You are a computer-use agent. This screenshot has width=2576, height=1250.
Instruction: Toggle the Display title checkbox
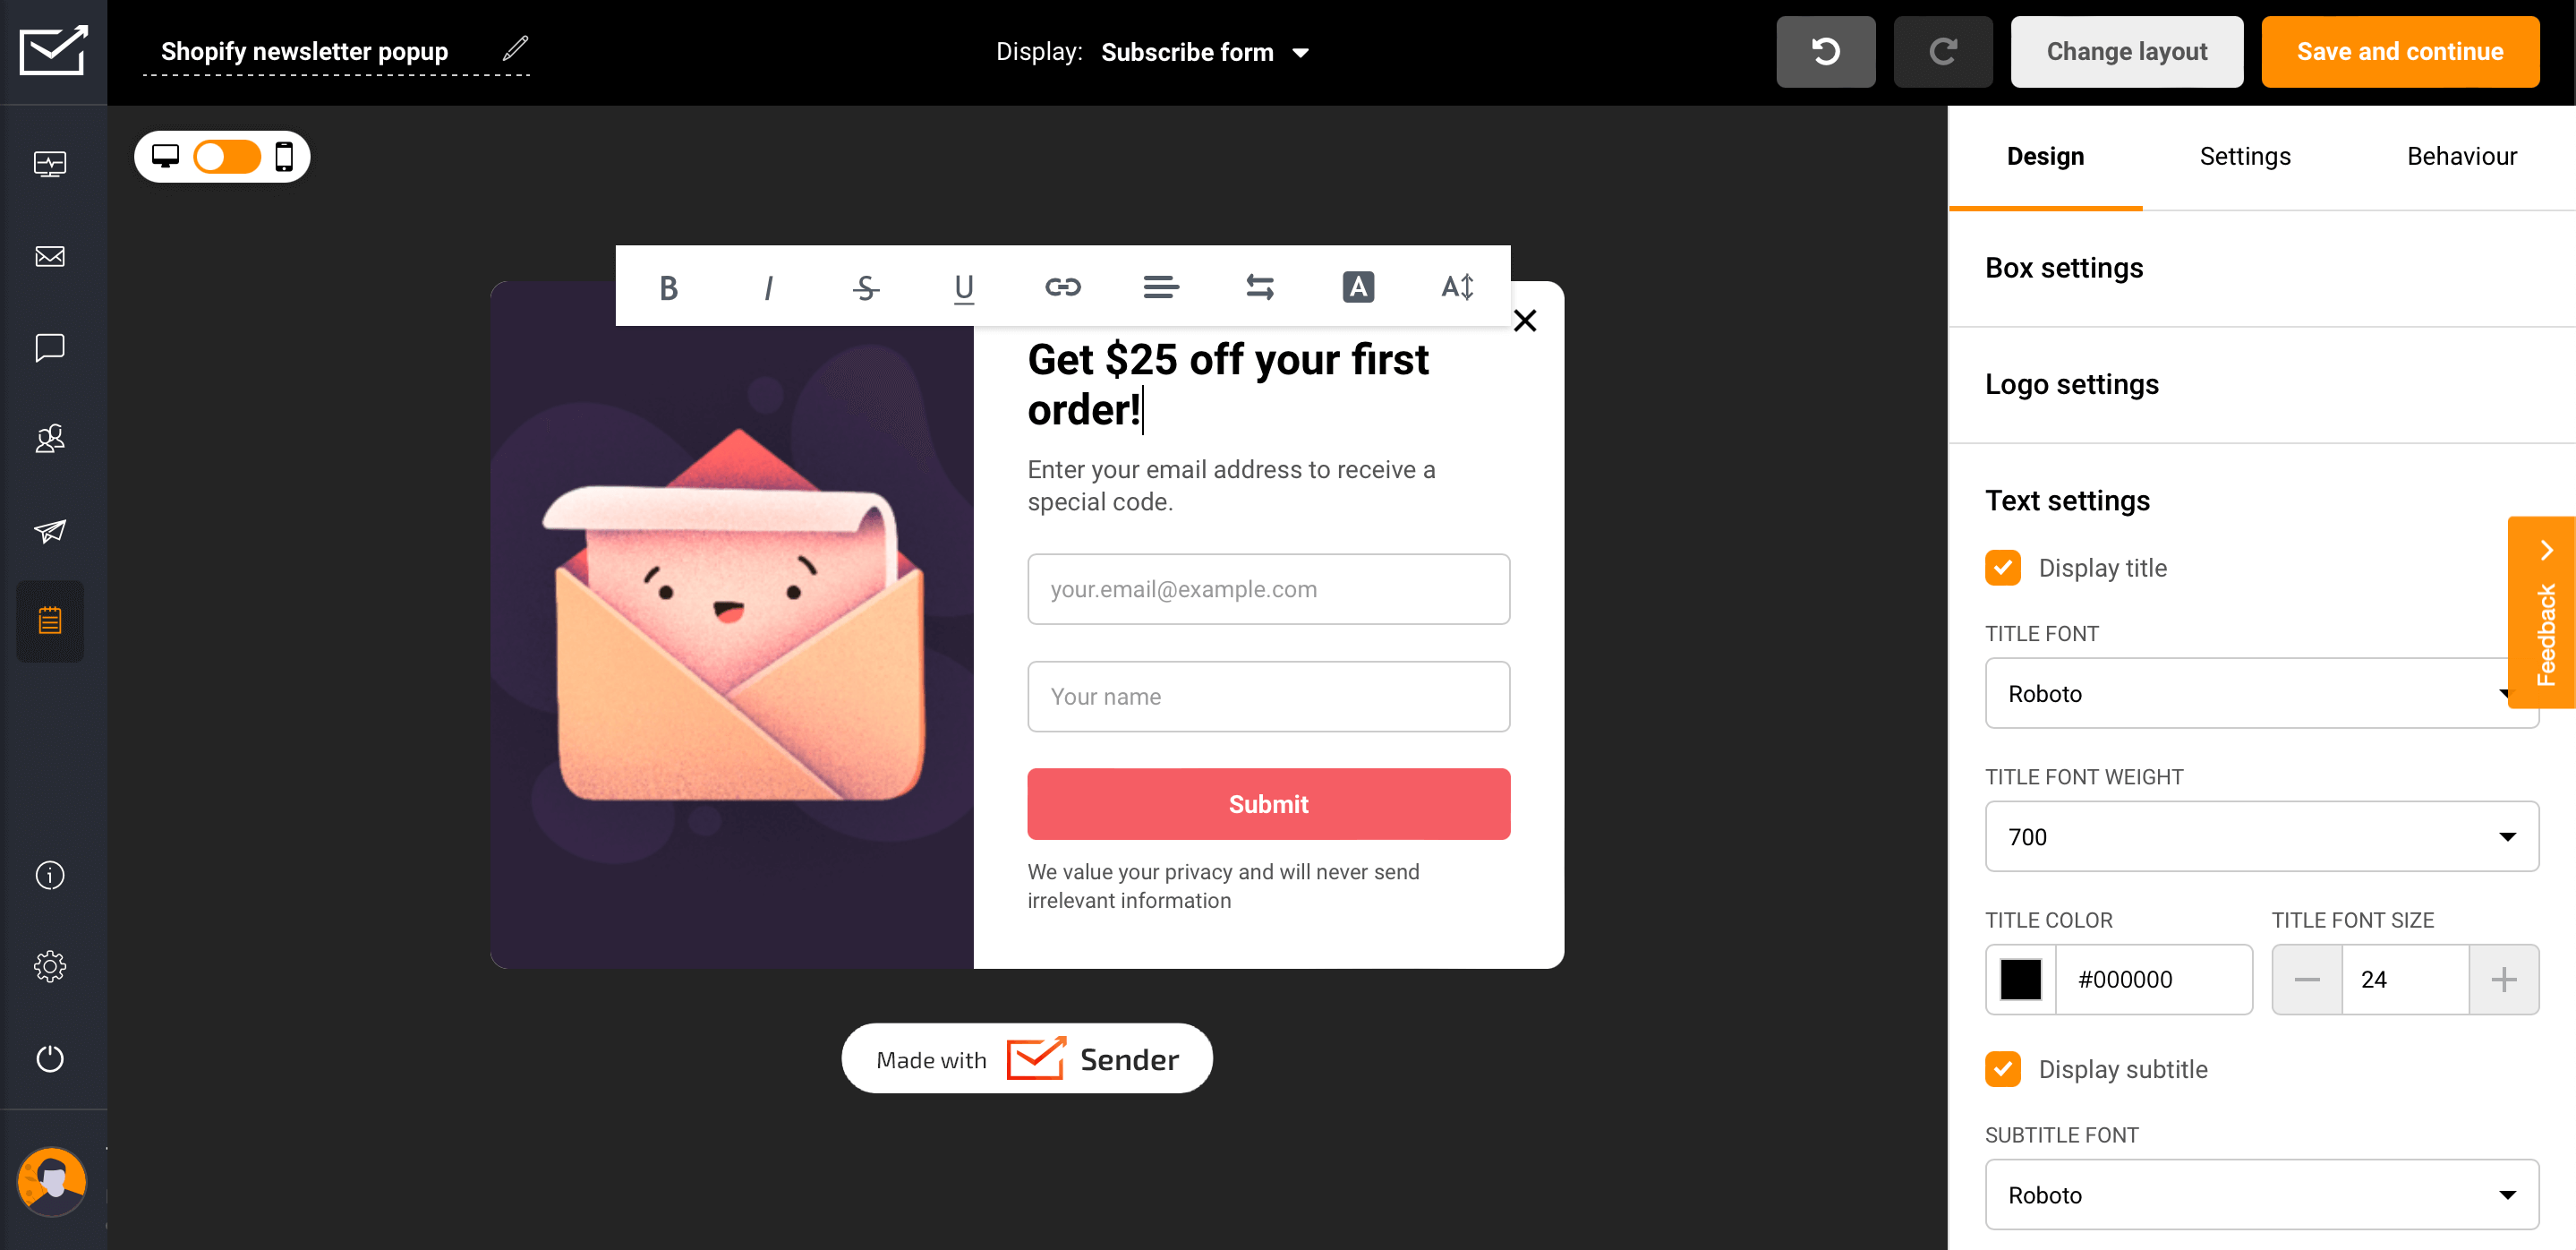tap(2002, 567)
